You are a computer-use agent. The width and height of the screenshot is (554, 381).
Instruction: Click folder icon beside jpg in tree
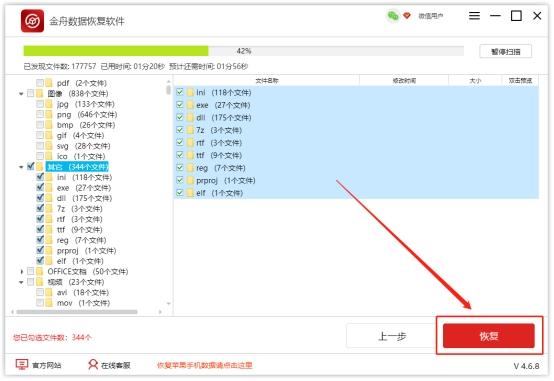pos(49,104)
